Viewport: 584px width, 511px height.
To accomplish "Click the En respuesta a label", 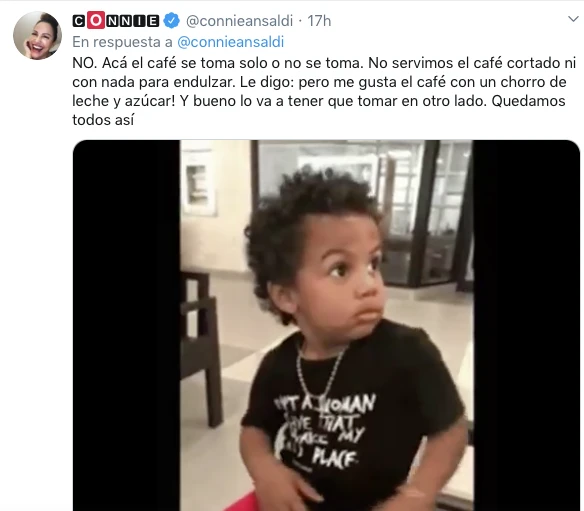I will (123, 42).
